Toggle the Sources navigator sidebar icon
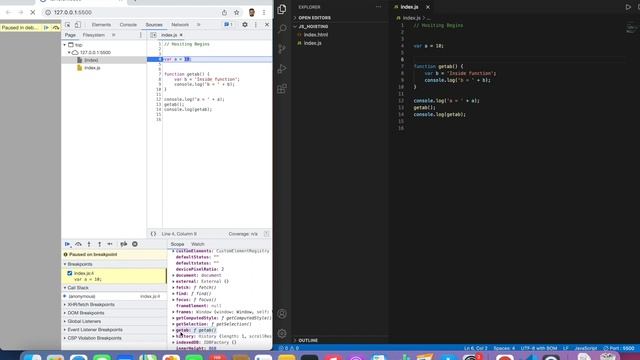This screenshot has width=640, height=360. [x=153, y=35]
